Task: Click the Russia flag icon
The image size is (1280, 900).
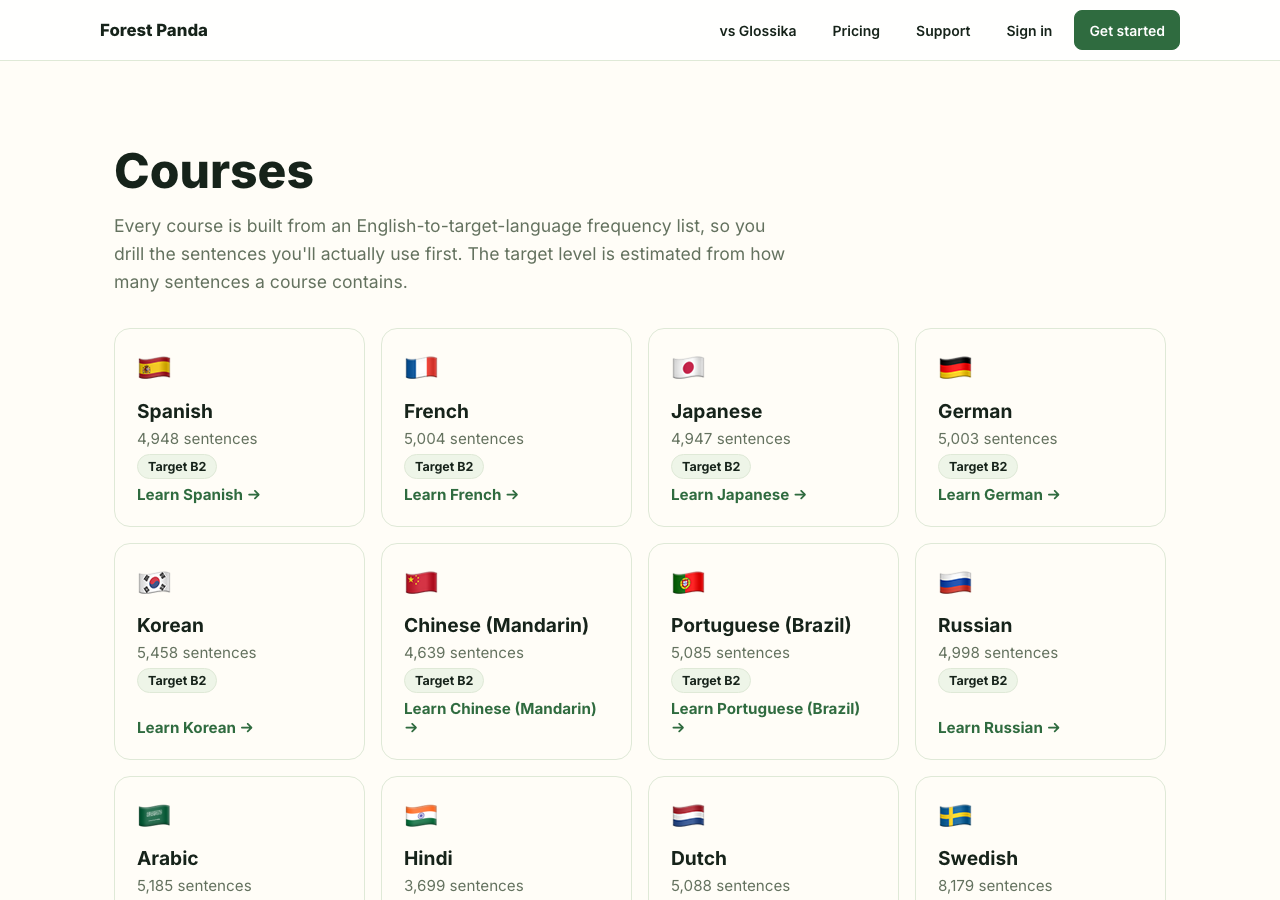Action: click(955, 583)
